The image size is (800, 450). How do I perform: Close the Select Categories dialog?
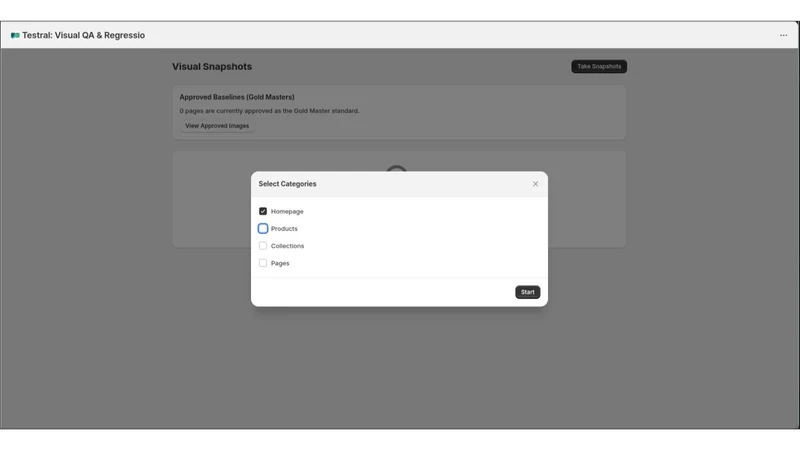click(x=535, y=184)
